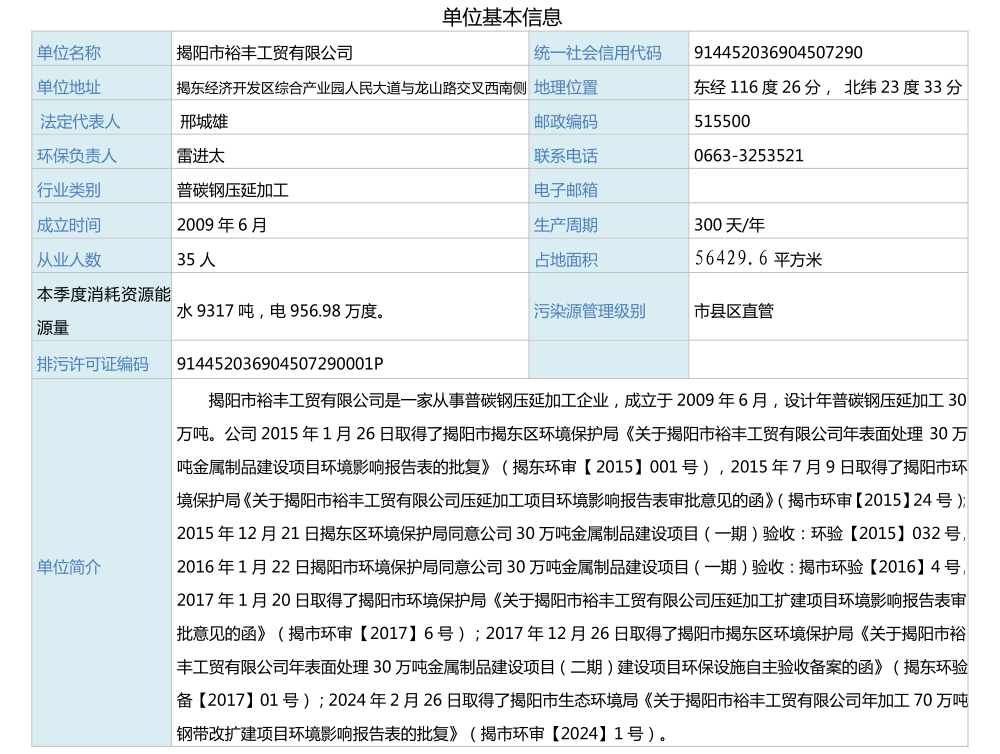This screenshot has height=754, width=1000.
Task: Click consumption value 水 9317 吨
Action: click(215, 311)
